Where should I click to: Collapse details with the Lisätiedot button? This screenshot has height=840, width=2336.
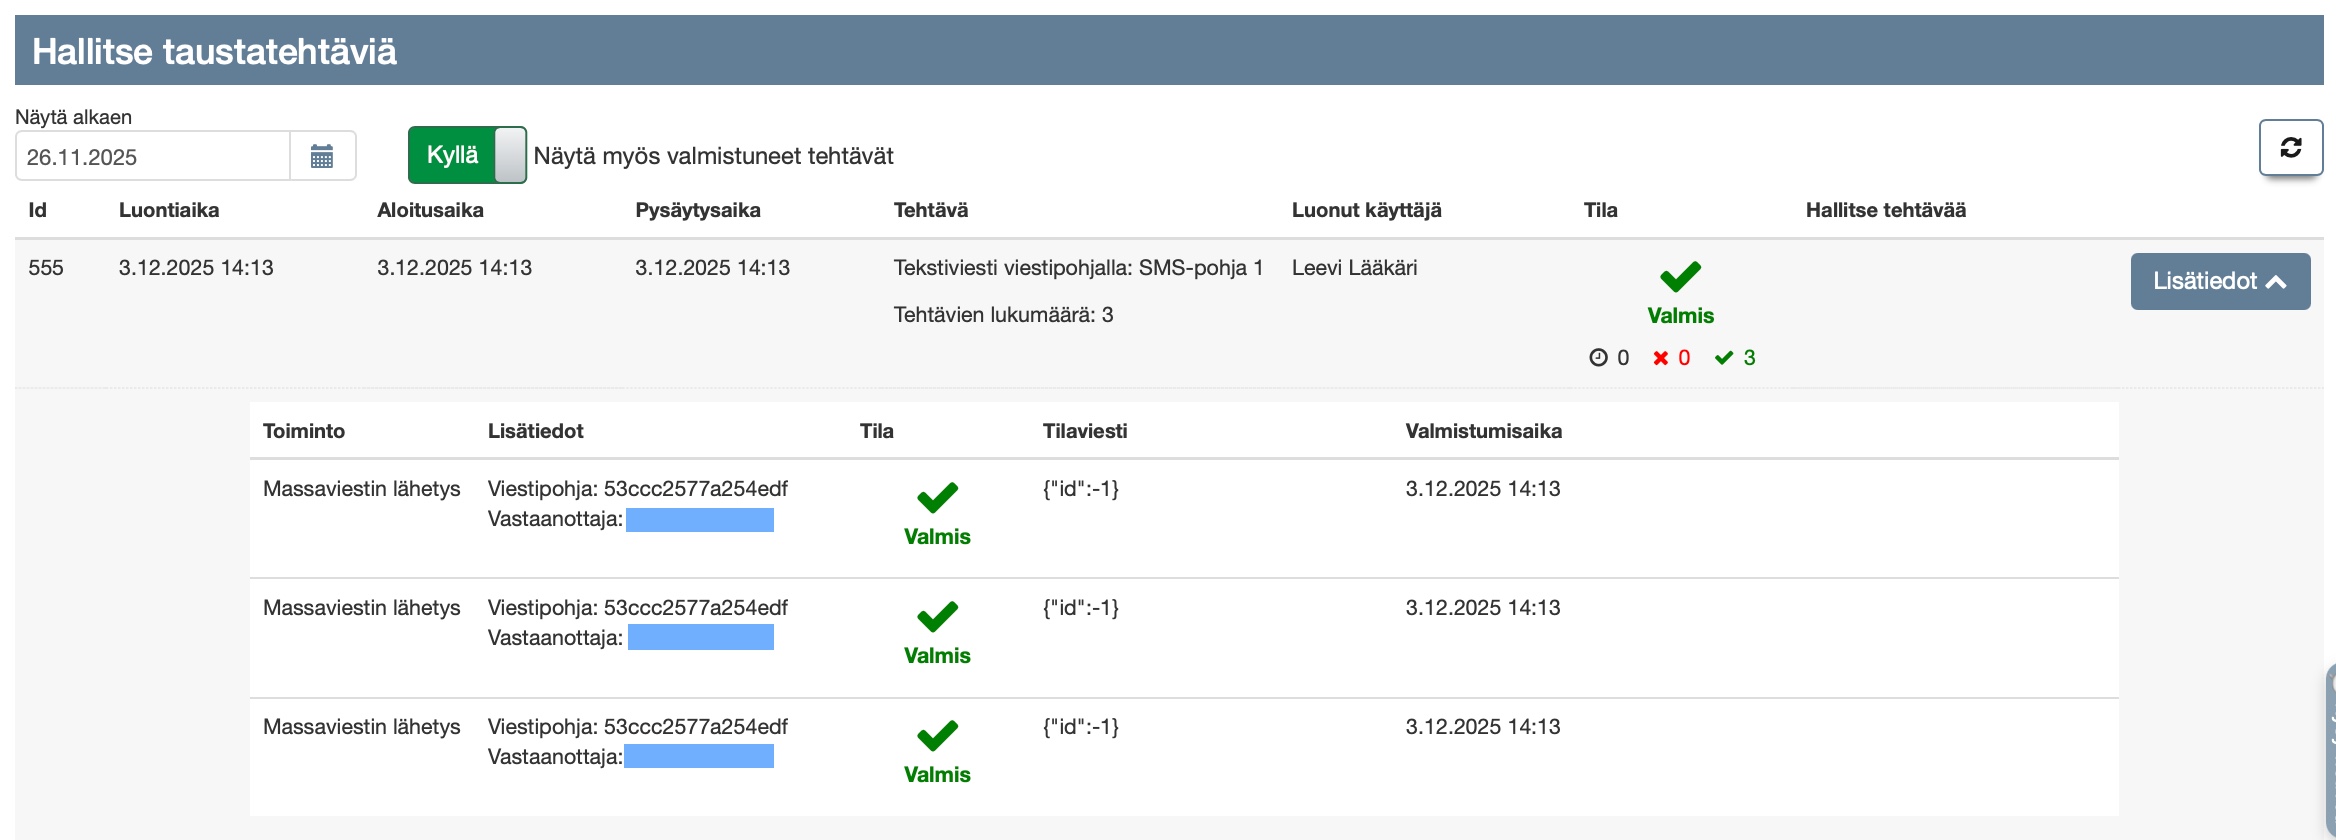pos(2219,281)
